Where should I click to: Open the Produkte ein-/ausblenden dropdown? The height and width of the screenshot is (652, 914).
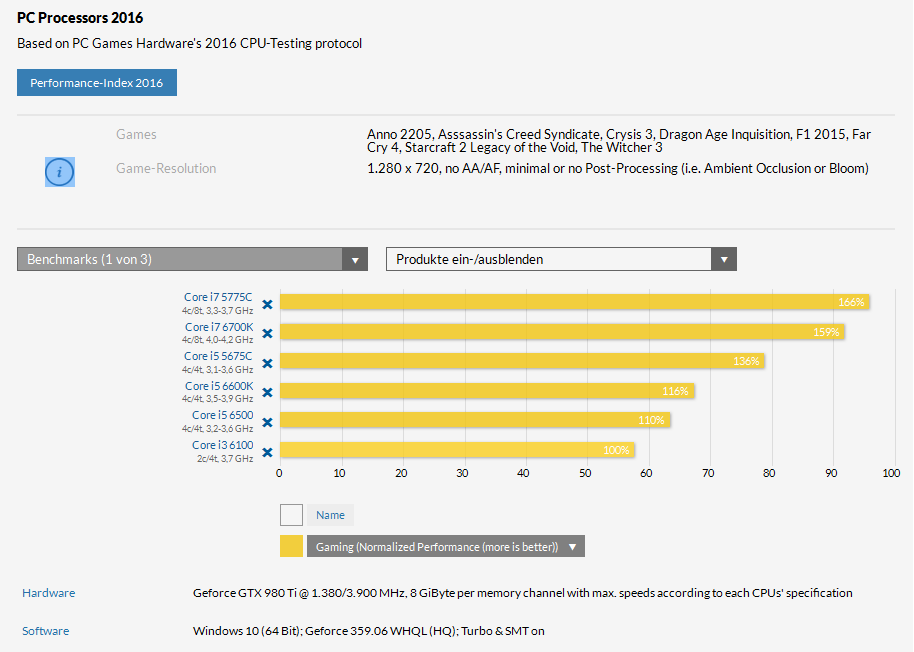[561, 259]
